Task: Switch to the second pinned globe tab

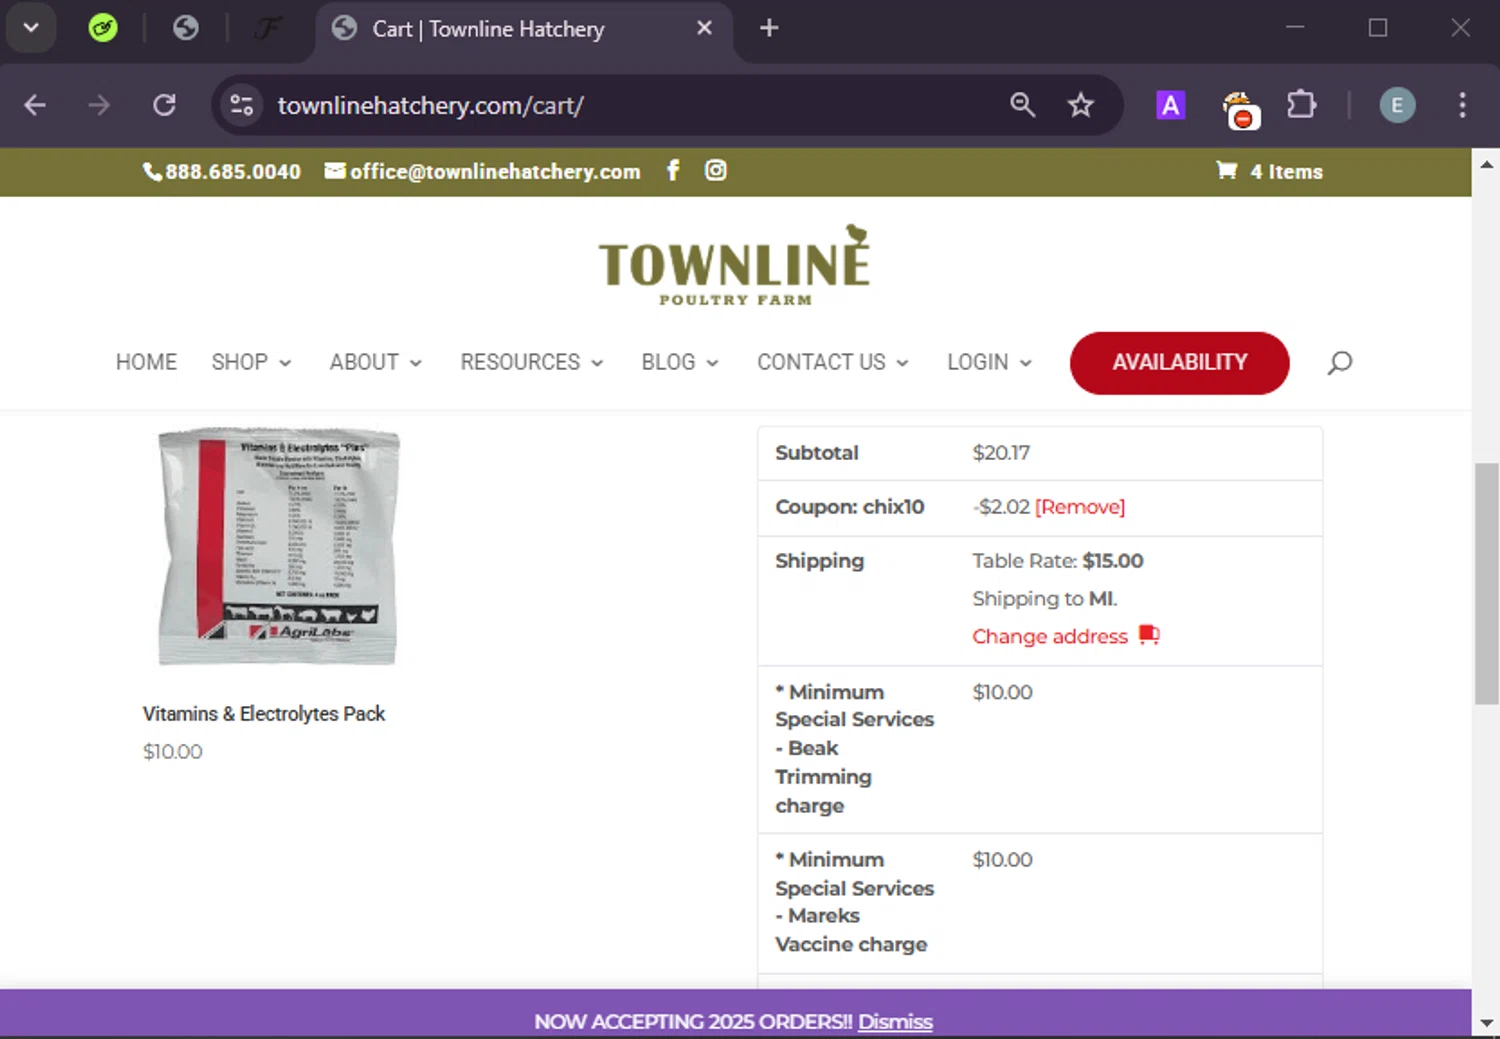Action: pos(186,28)
